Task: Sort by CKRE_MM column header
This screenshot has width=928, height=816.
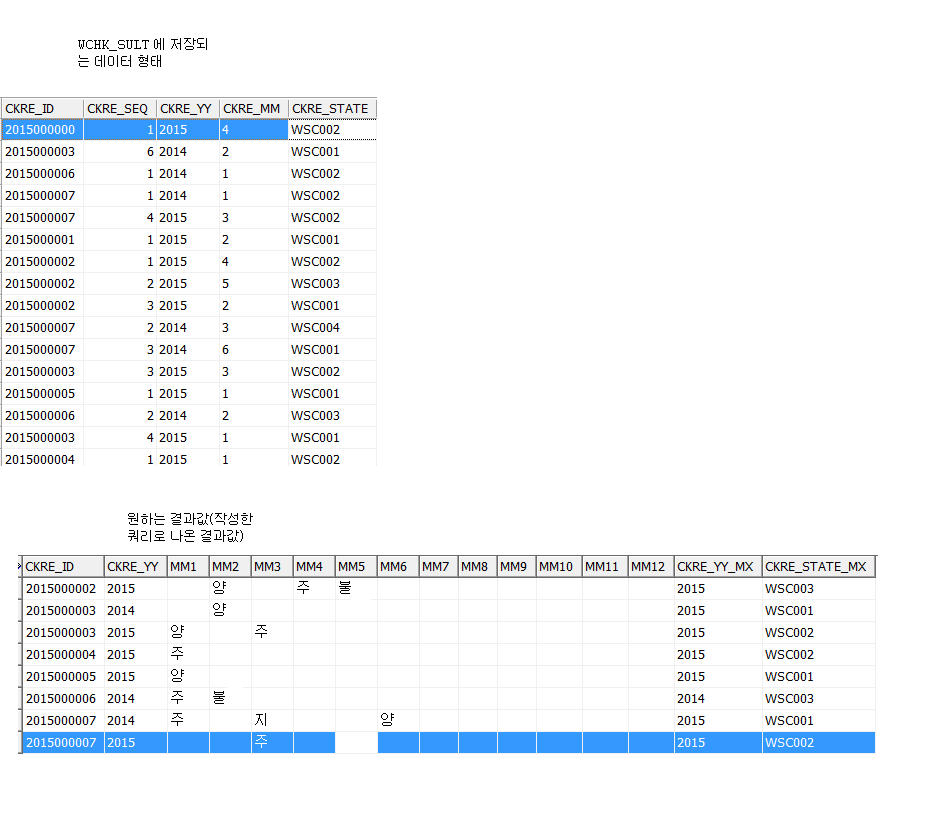Action: (x=253, y=108)
